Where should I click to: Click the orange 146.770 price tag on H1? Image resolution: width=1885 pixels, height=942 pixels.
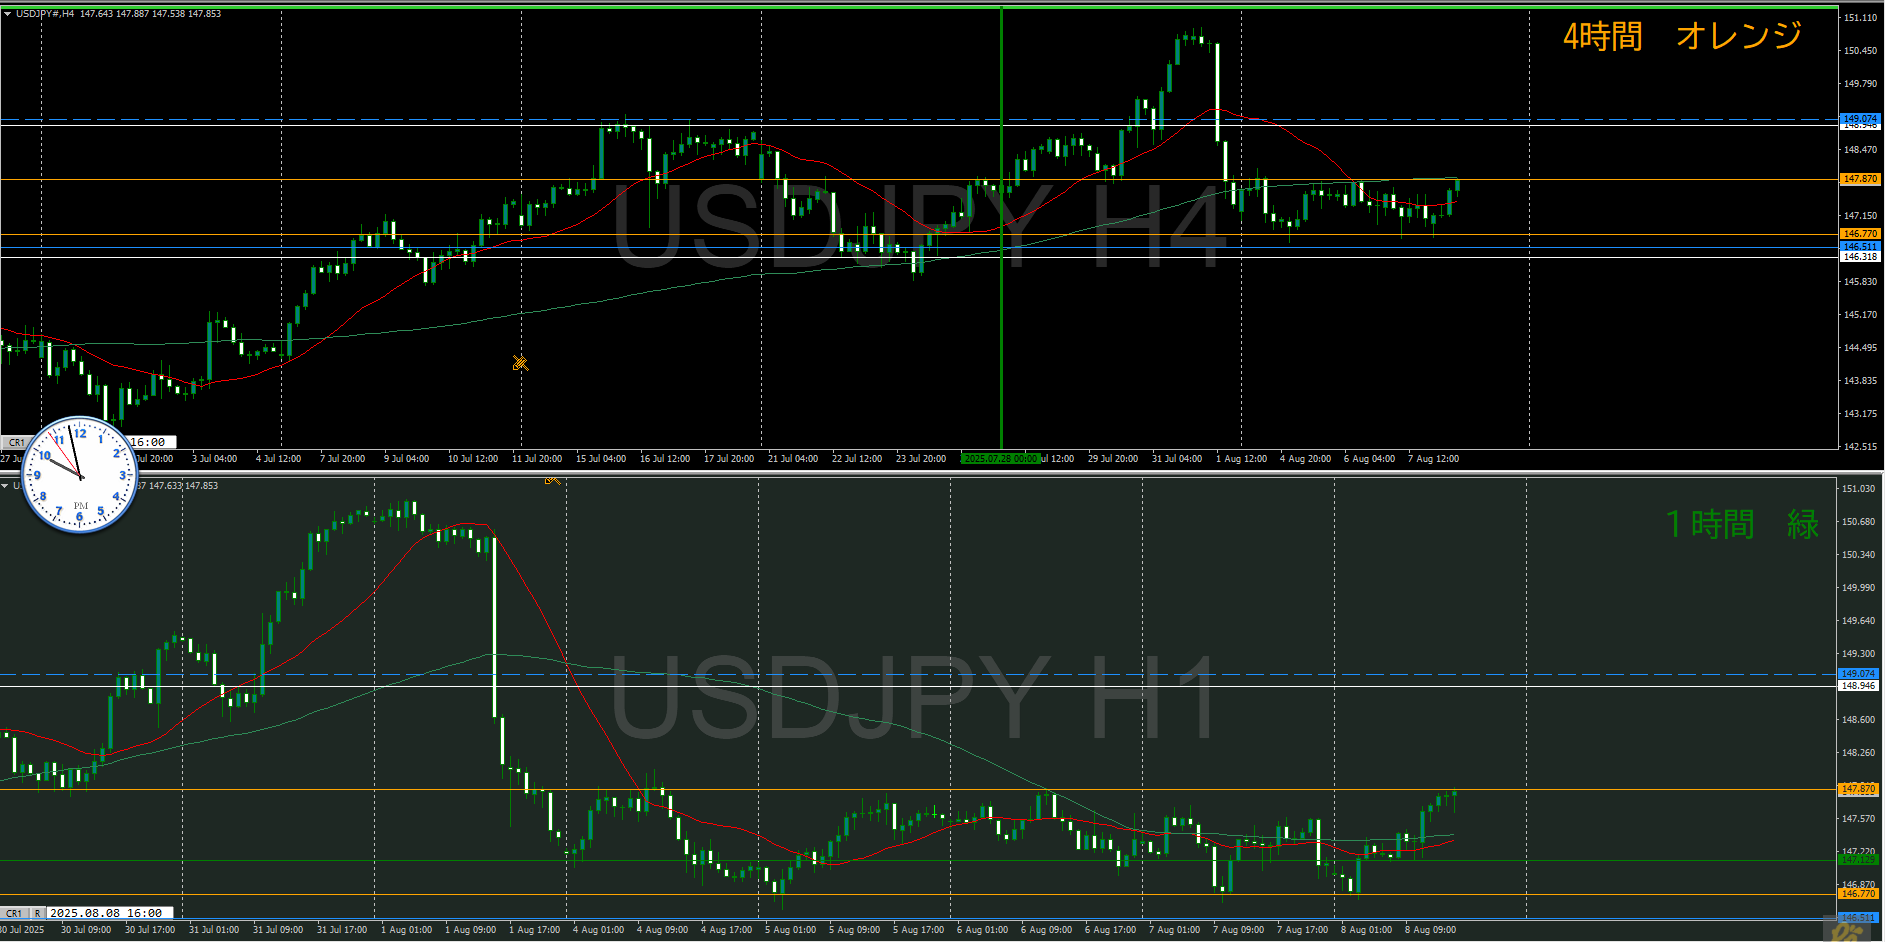click(x=1858, y=894)
